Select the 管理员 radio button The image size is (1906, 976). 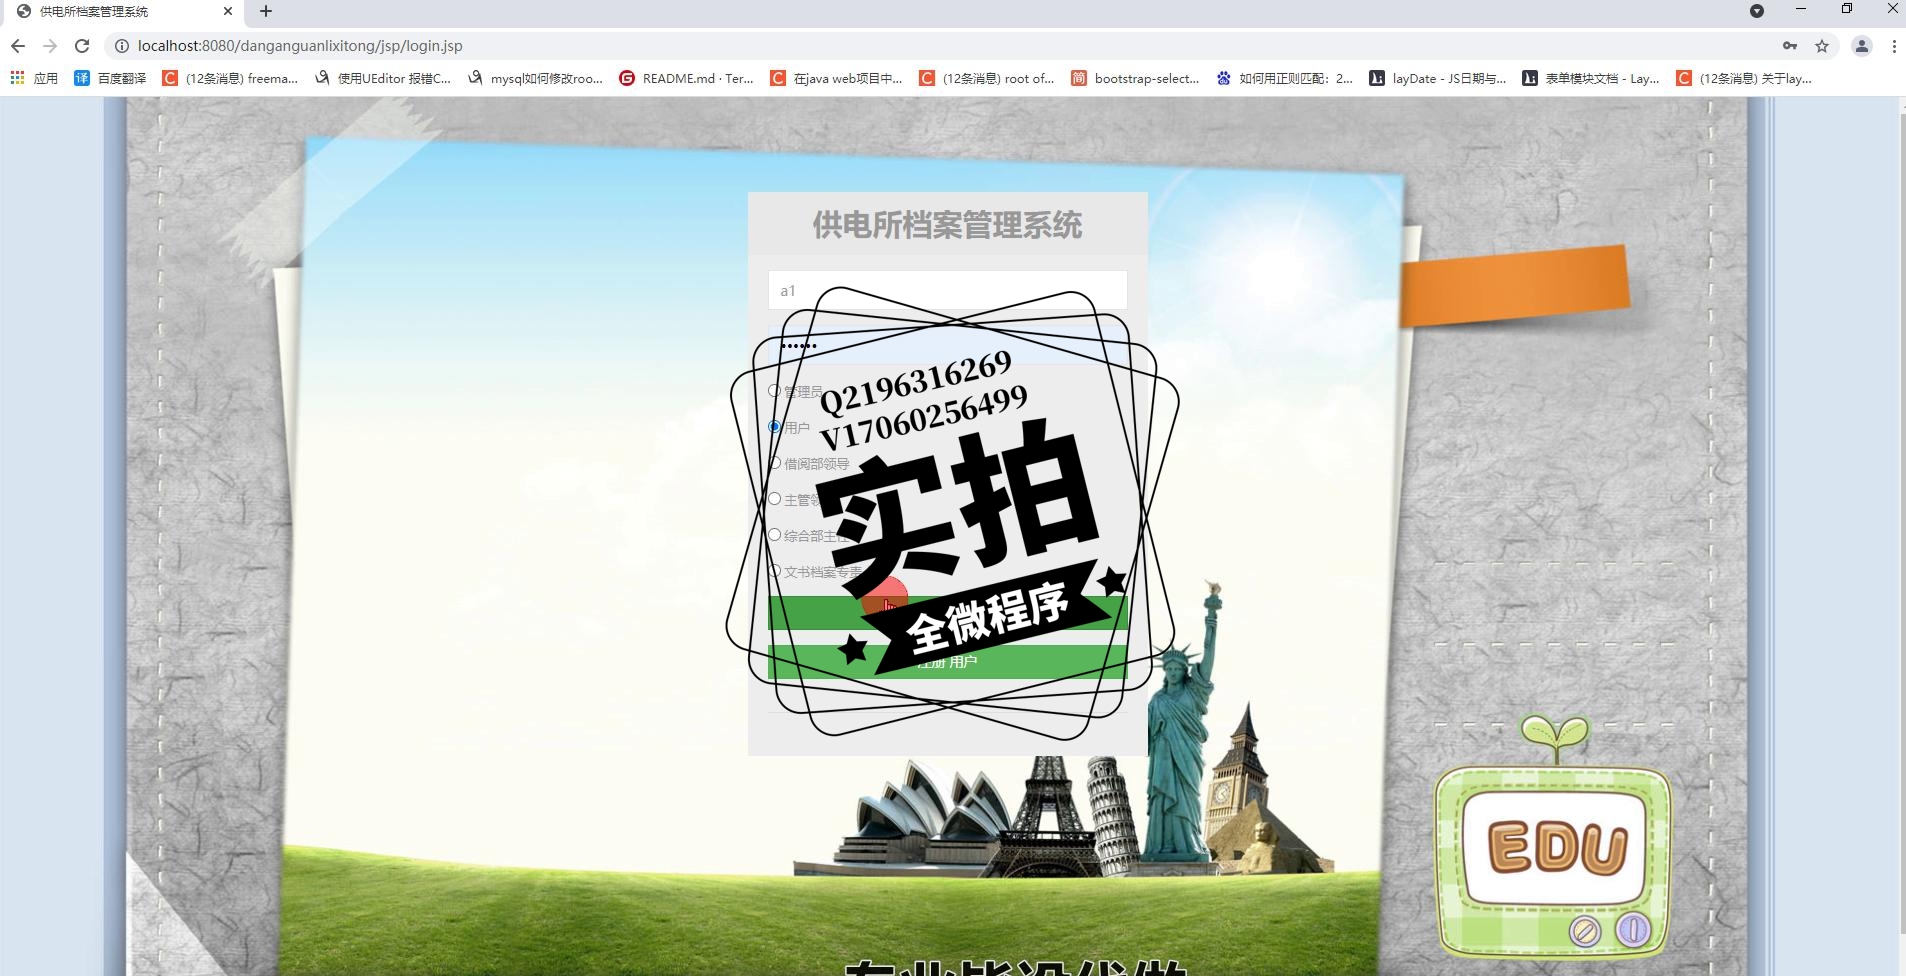pos(774,391)
